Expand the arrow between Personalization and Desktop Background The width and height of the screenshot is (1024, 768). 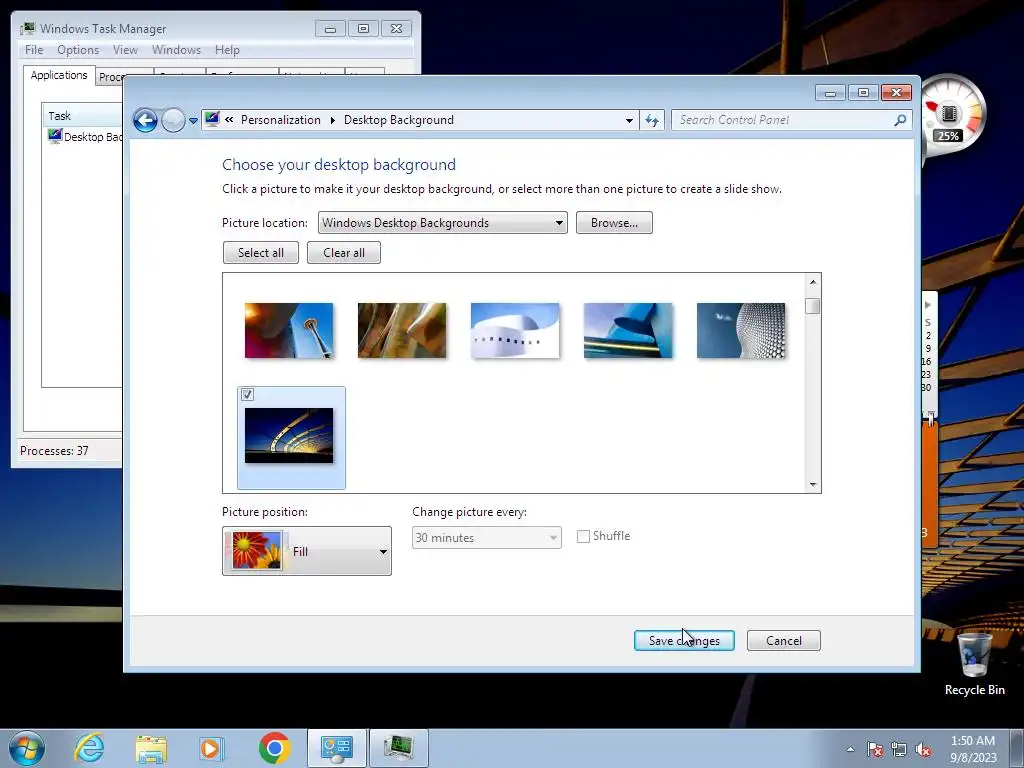point(332,120)
